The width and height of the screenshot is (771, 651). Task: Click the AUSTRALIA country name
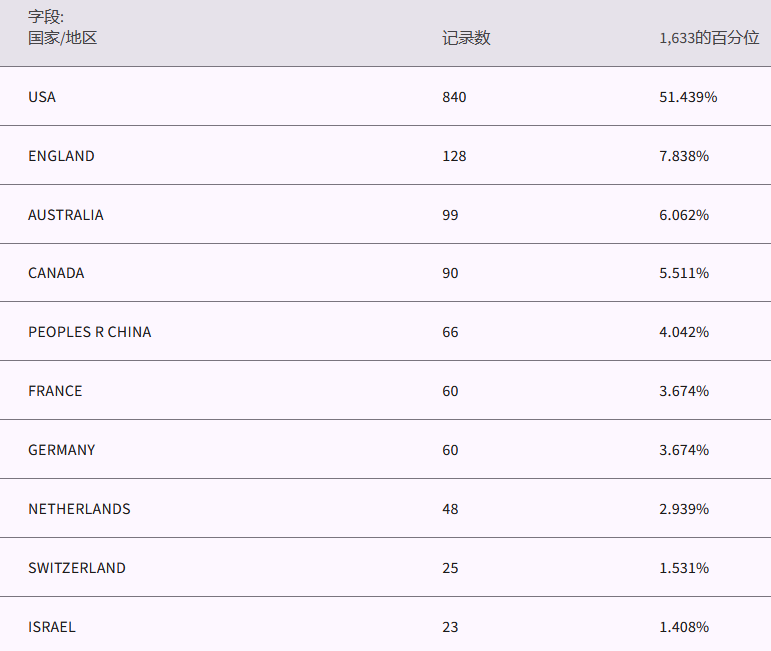65,215
